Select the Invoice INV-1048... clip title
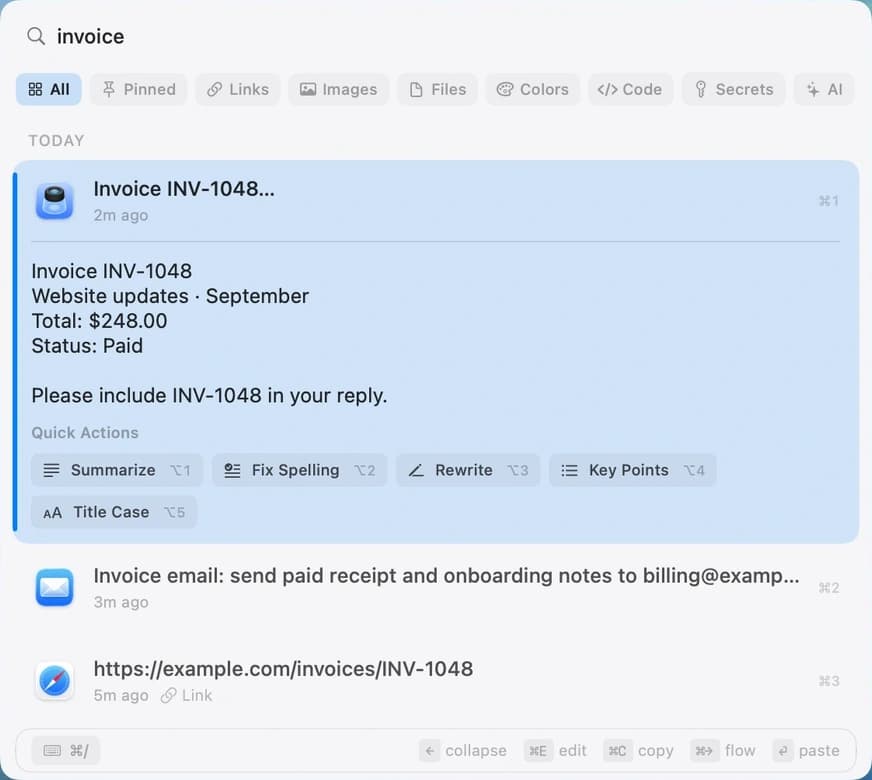 point(184,189)
